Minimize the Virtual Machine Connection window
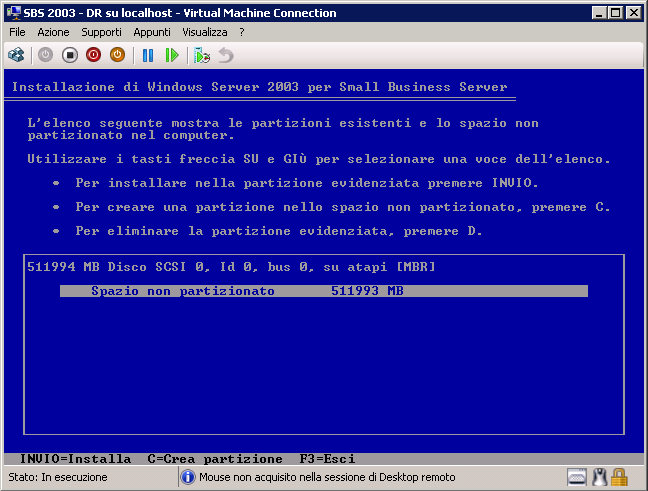Screen dimensions: 648x491 (599, 13)
